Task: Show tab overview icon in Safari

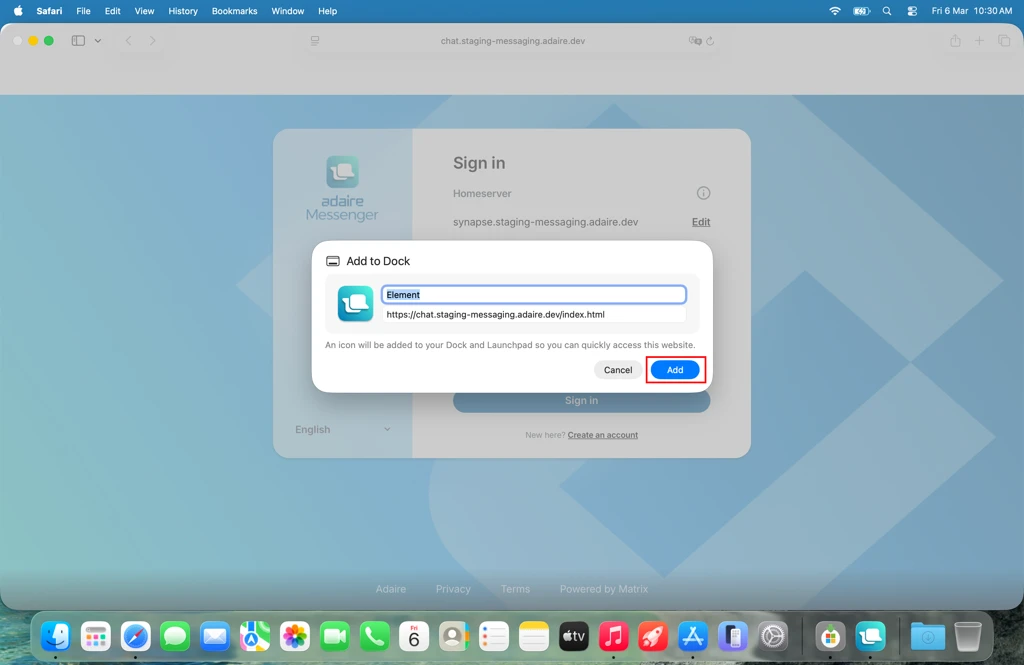Action: pyautogui.click(x=1004, y=41)
